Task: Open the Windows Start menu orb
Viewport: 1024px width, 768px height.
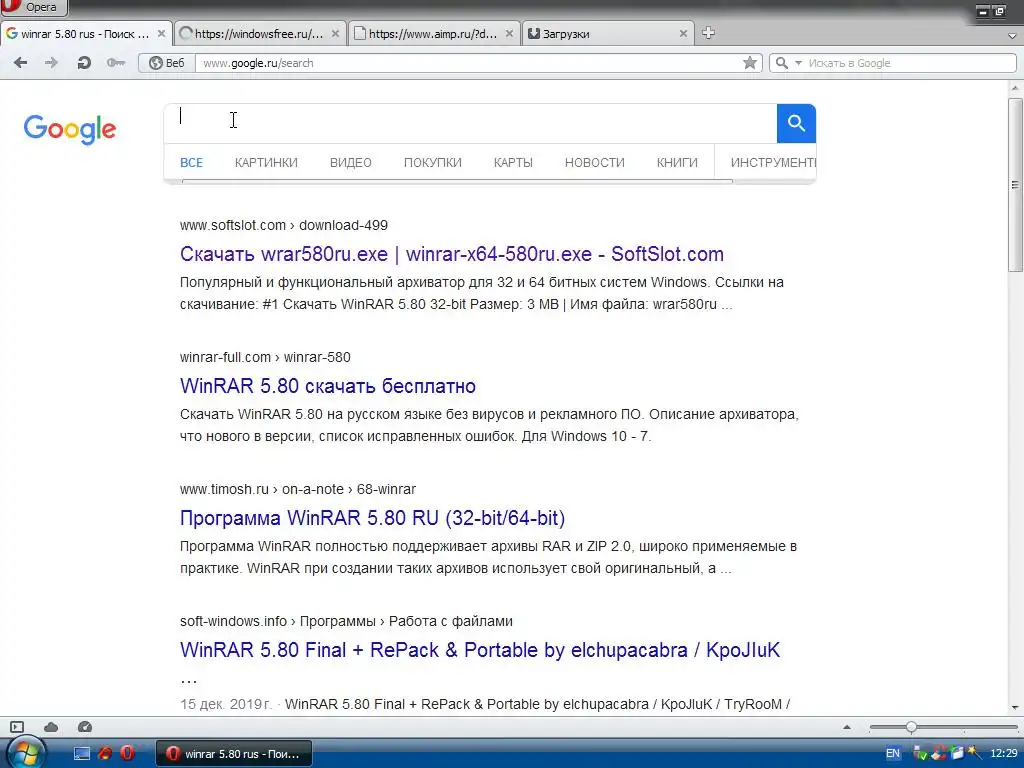Action: [26, 753]
